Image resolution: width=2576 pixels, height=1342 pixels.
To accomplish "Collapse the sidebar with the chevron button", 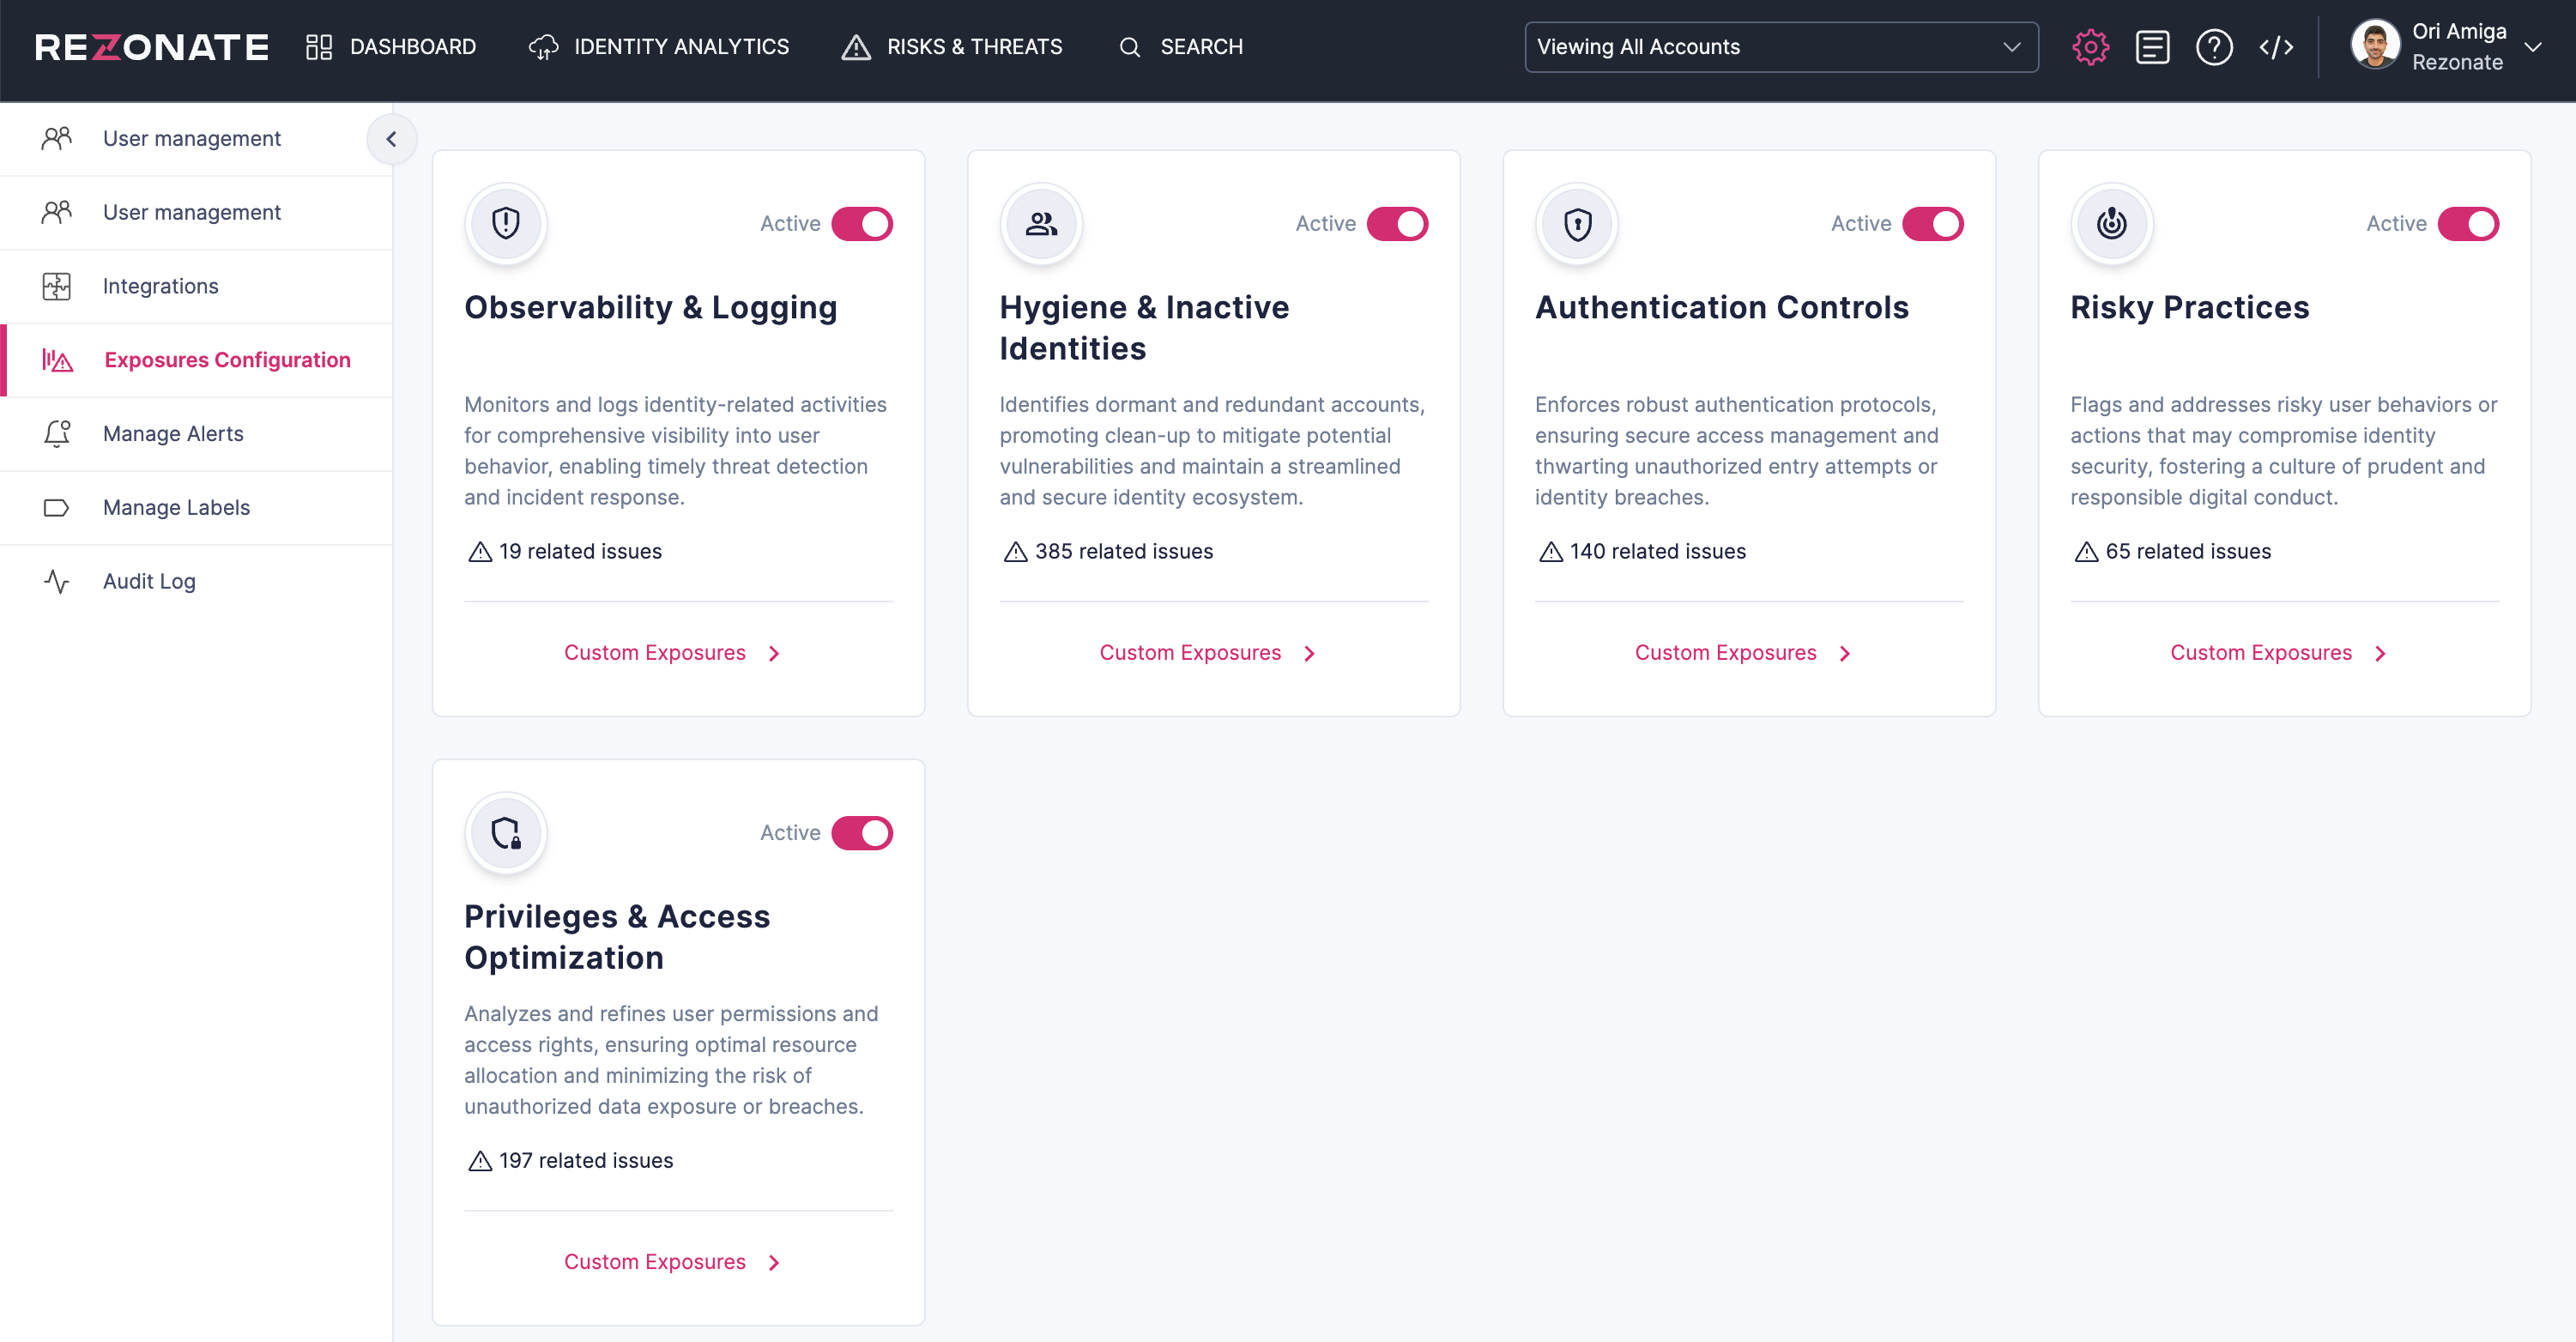I will pyautogui.click(x=391, y=139).
